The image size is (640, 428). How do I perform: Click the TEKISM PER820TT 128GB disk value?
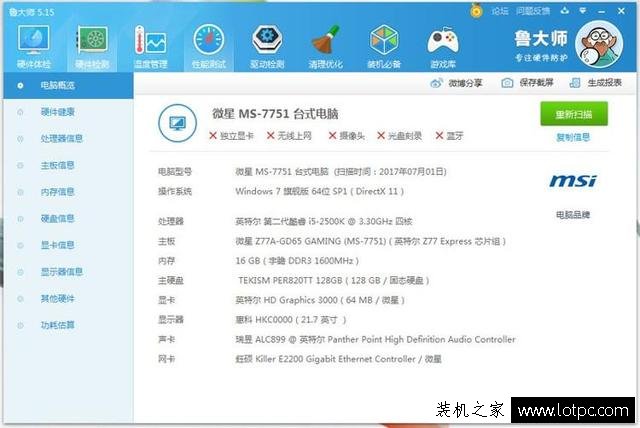pos(333,281)
